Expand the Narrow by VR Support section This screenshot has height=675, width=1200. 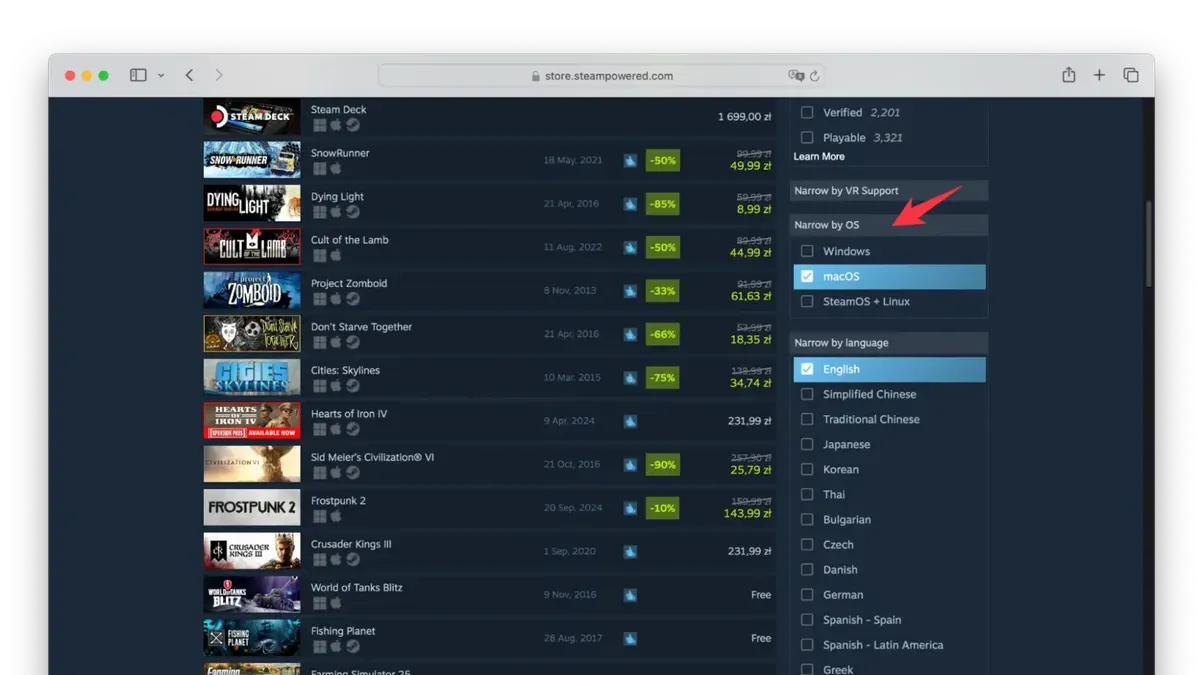pyautogui.click(x=889, y=191)
